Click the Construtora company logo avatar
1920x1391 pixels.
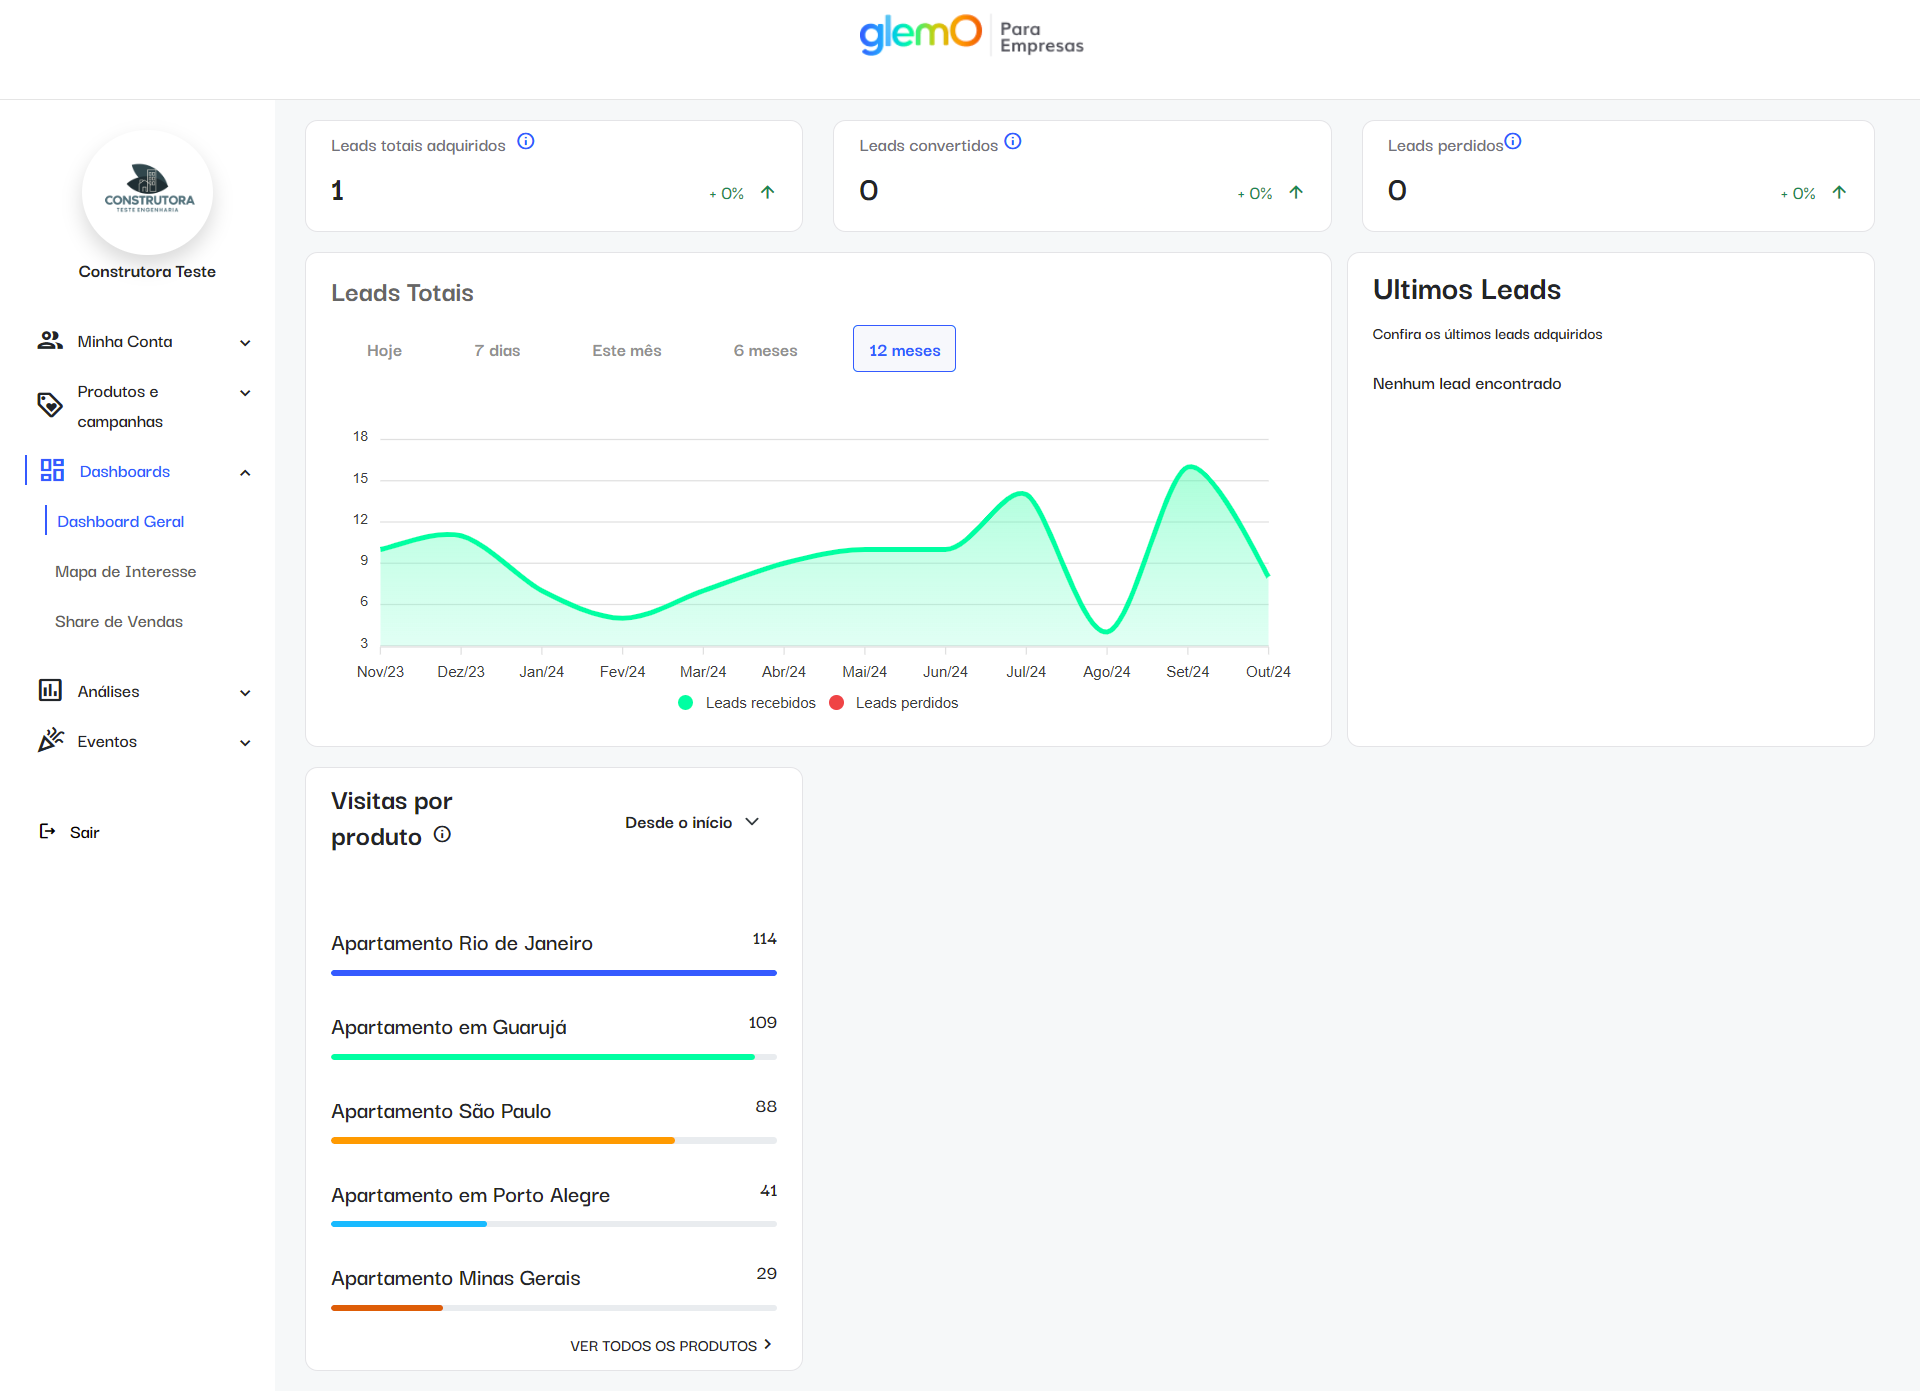click(x=148, y=190)
